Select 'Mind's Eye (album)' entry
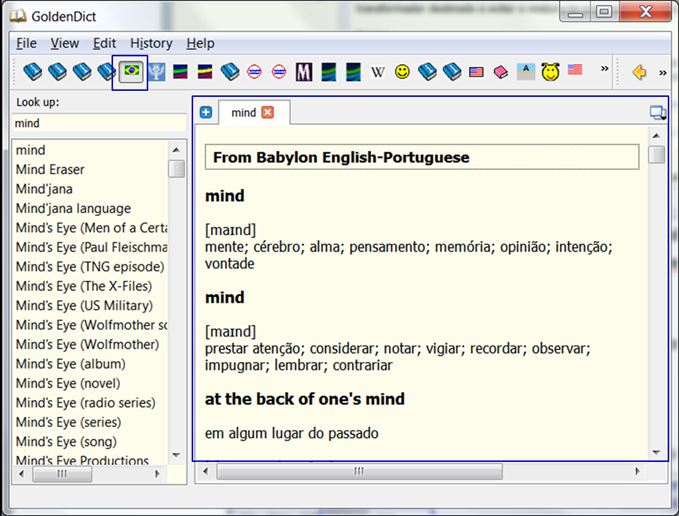The image size is (679, 516). [71, 364]
